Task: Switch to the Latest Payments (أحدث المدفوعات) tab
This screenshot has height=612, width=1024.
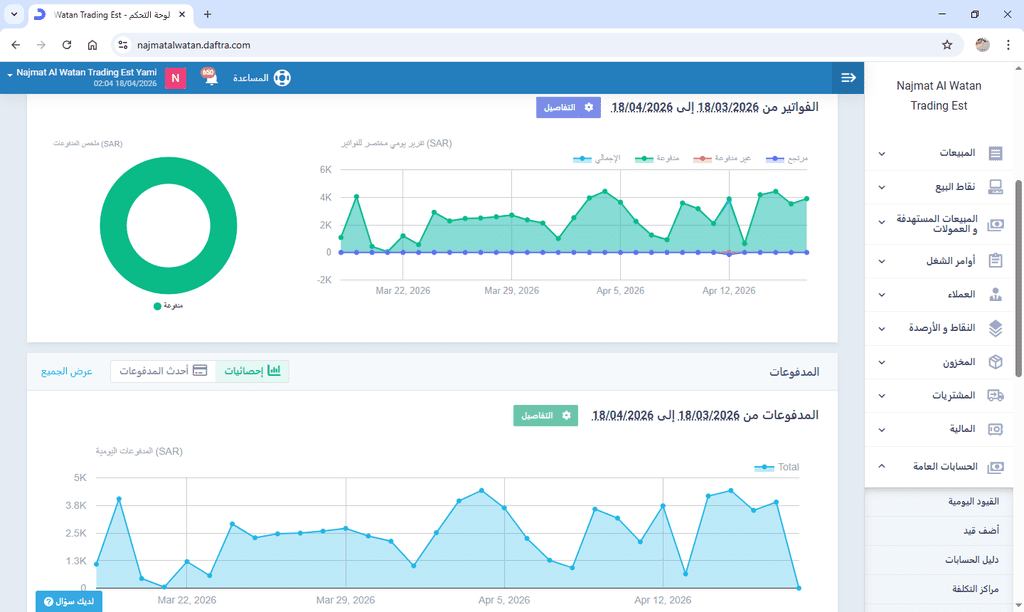Action: pyautogui.click(x=162, y=371)
